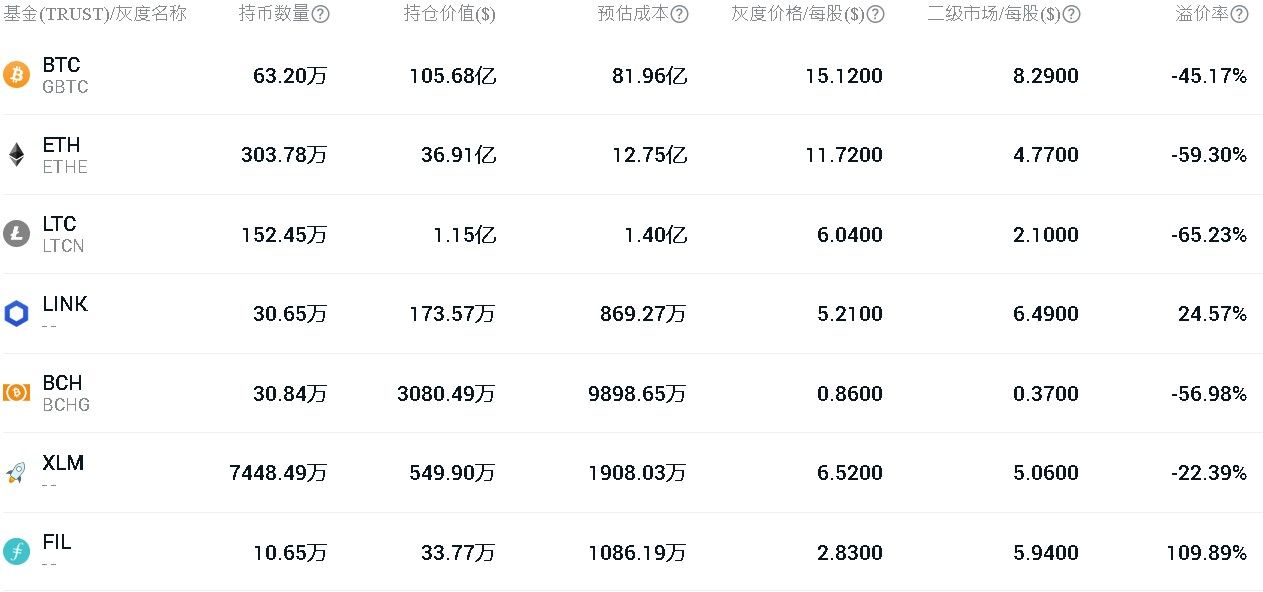Click the Chainlink hexagon icon
This screenshot has width=1263, height=592.
pyautogui.click(x=17, y=313)
